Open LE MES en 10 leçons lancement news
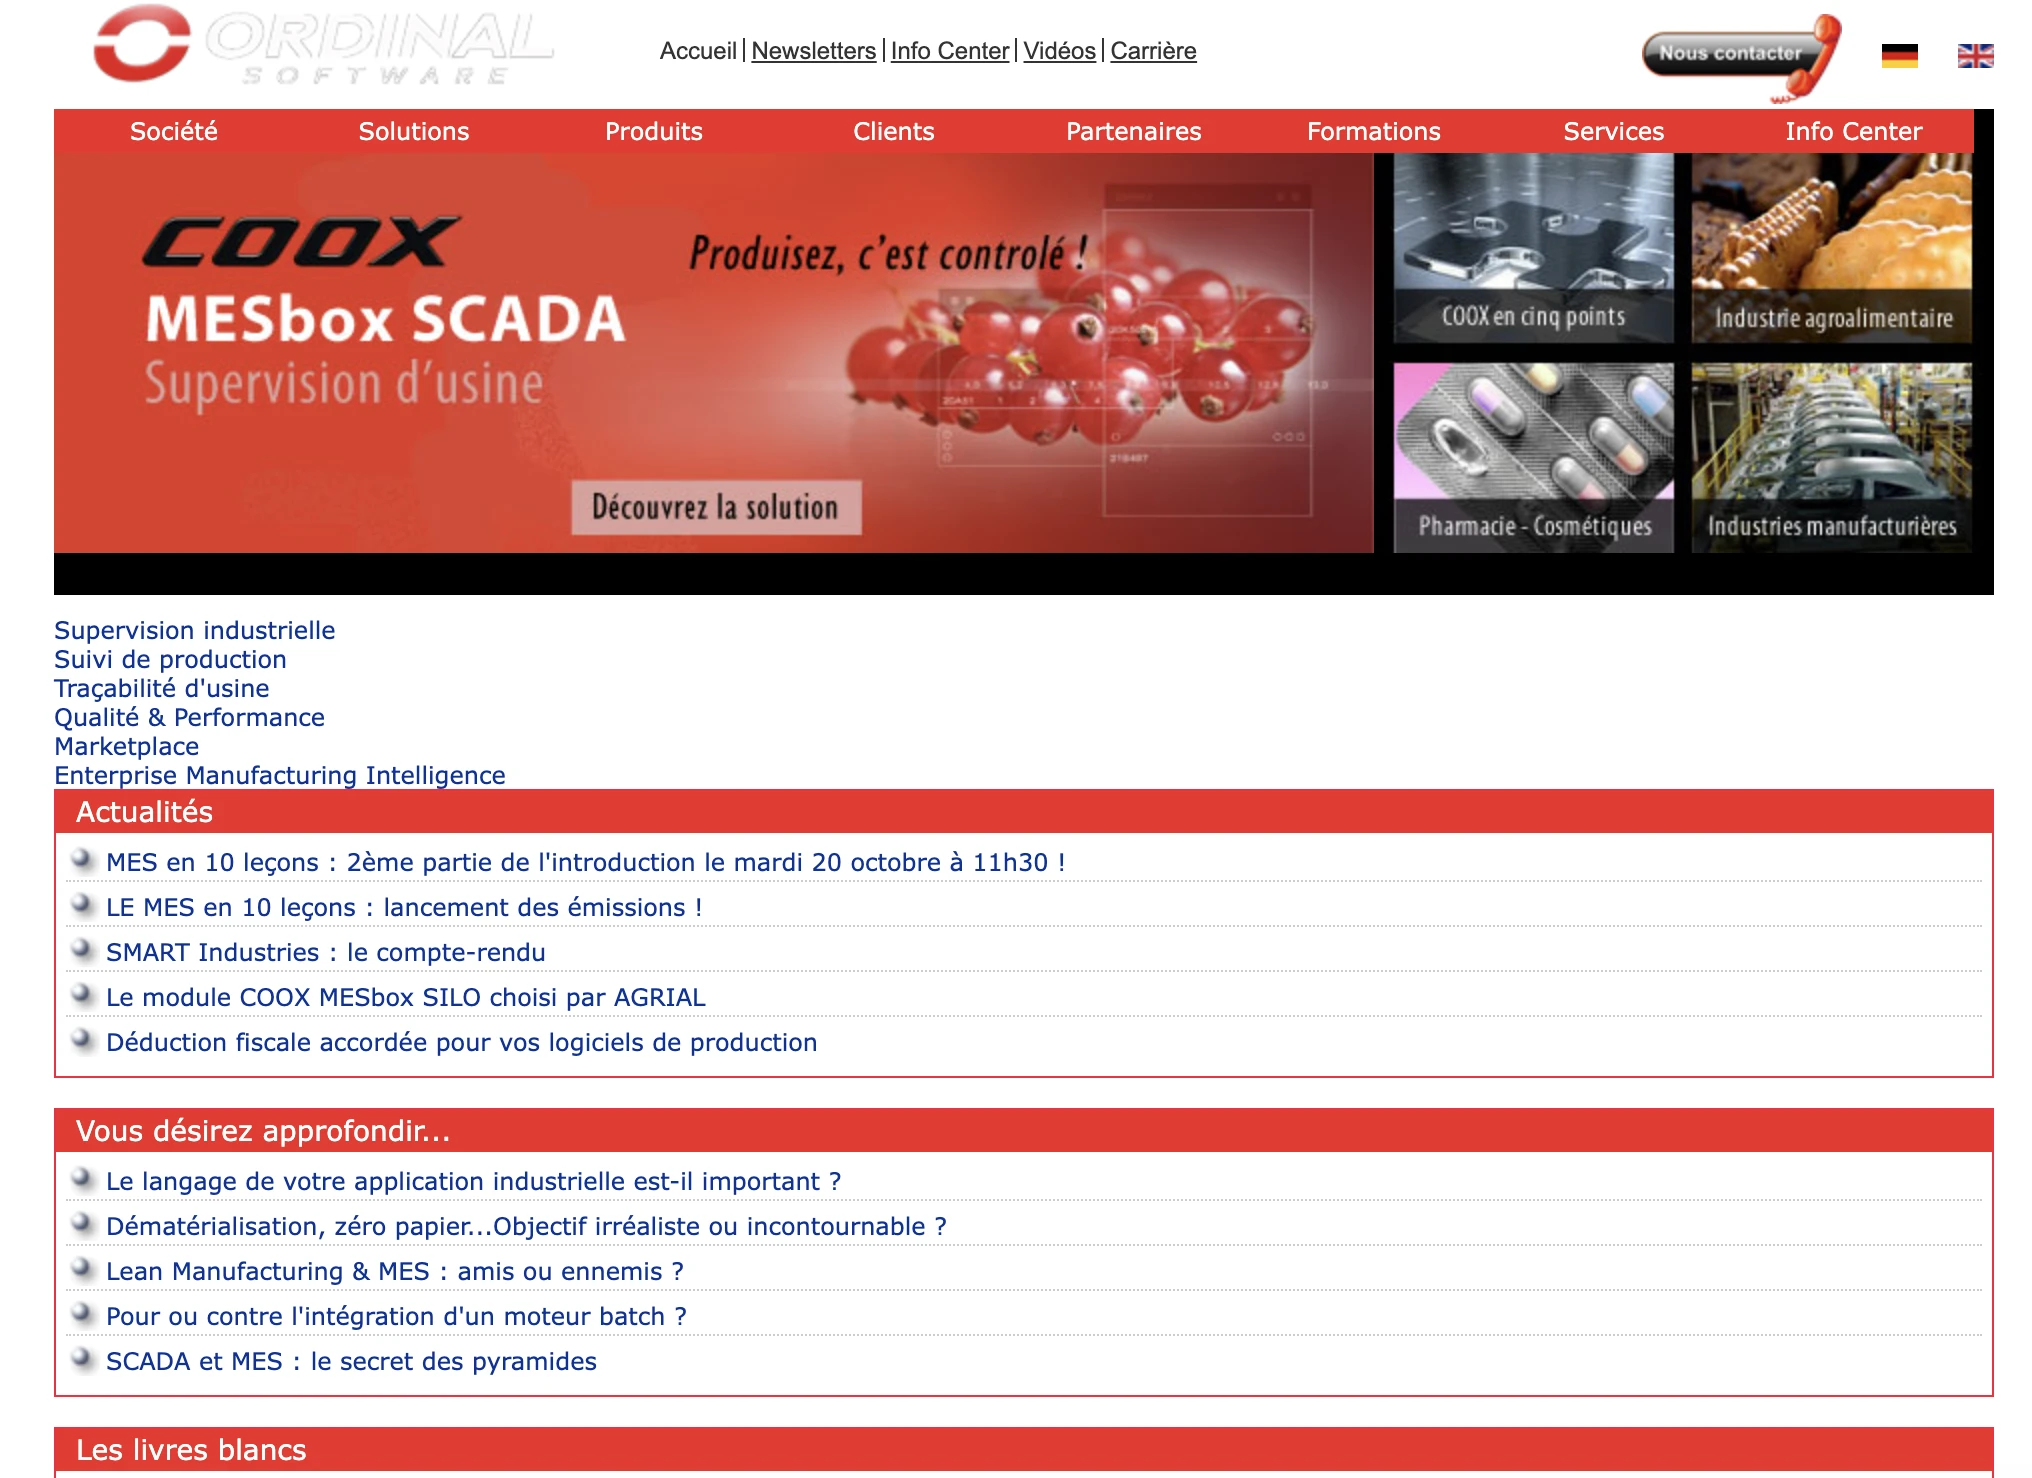Image resolution: width=2032 pixels, height=1478 pixels. click(404, 908)
